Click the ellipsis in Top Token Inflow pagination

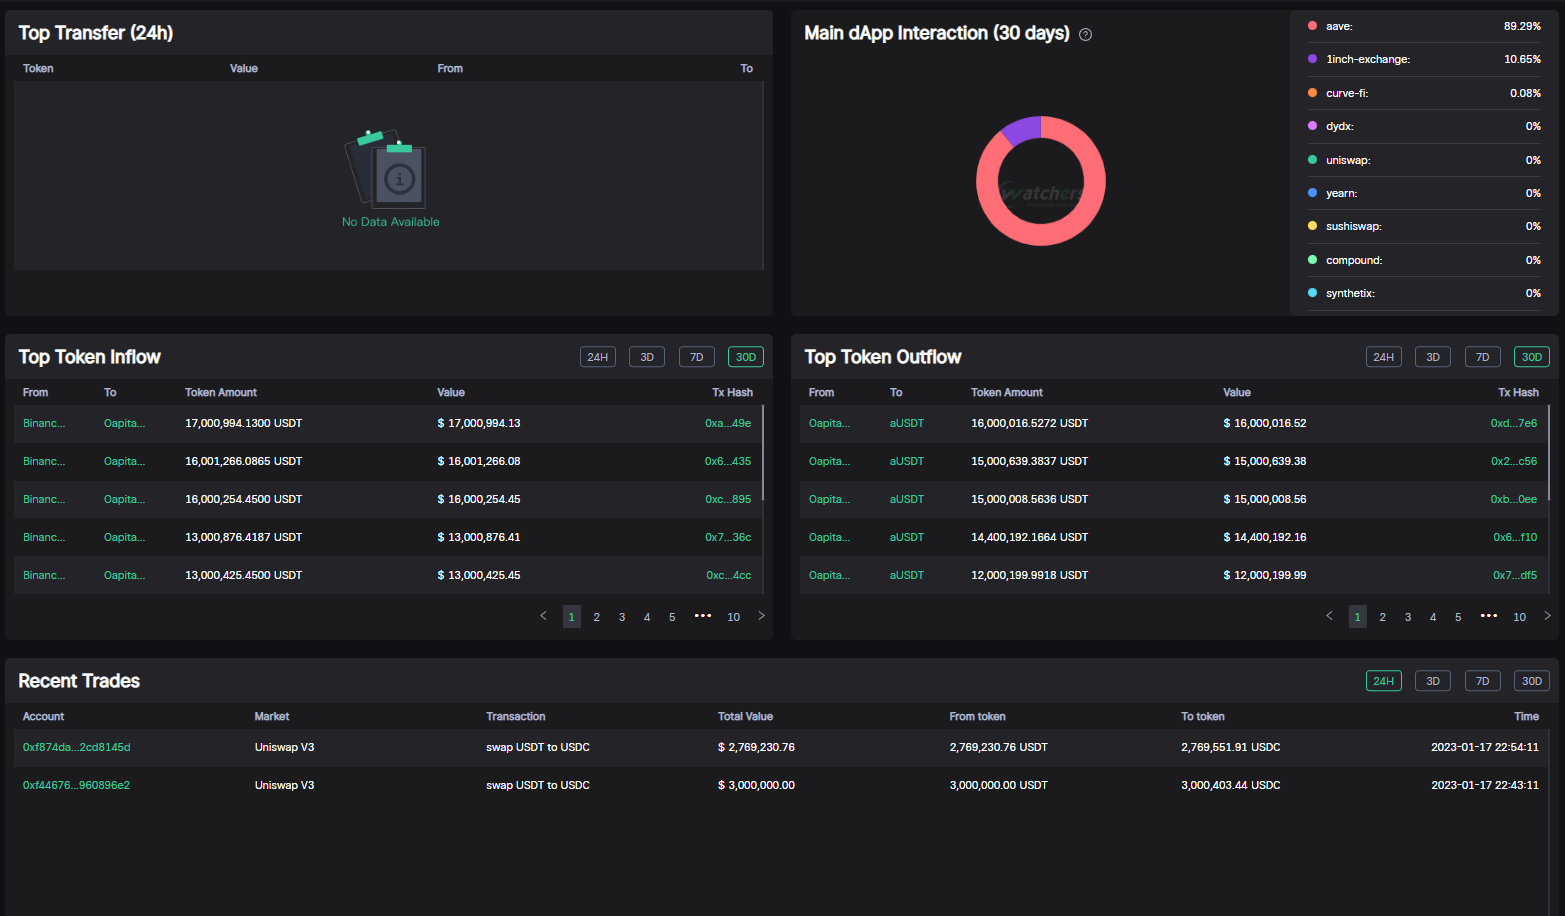703,616
